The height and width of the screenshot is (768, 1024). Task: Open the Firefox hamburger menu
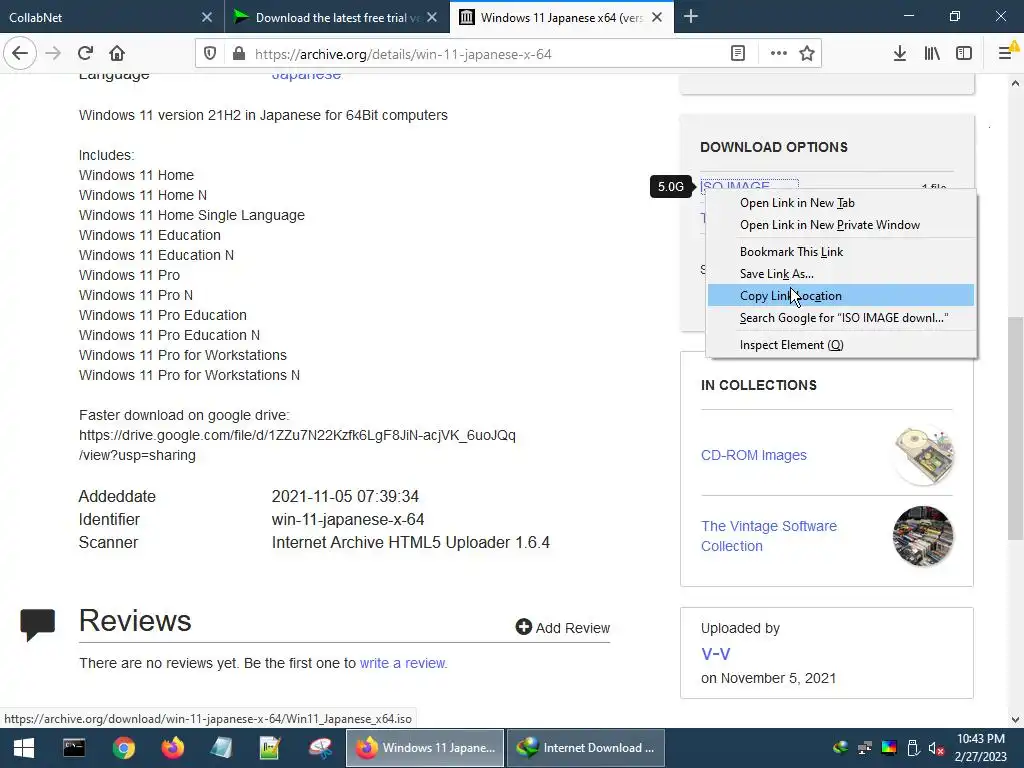1006,54
